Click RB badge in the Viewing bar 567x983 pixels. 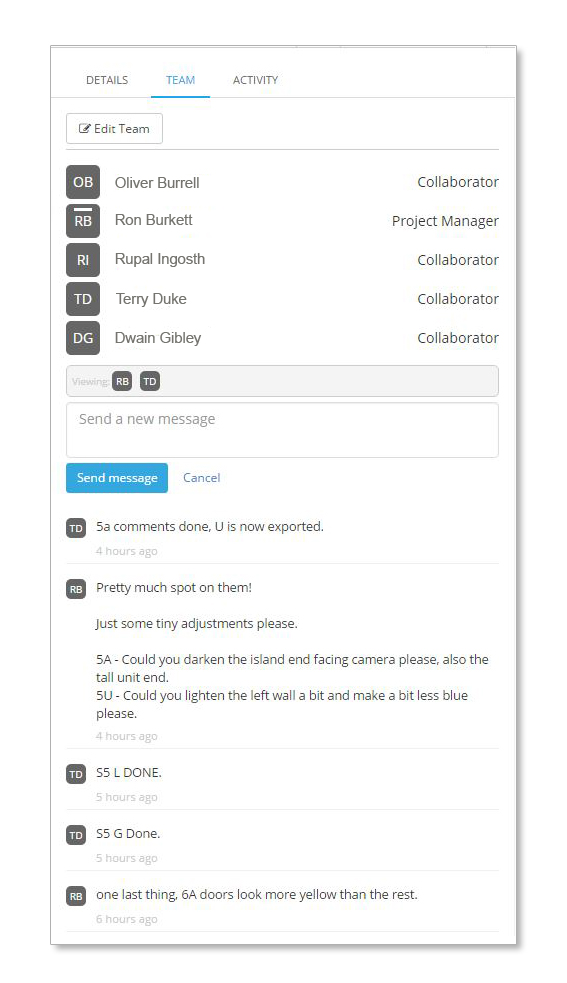(122, 381)
